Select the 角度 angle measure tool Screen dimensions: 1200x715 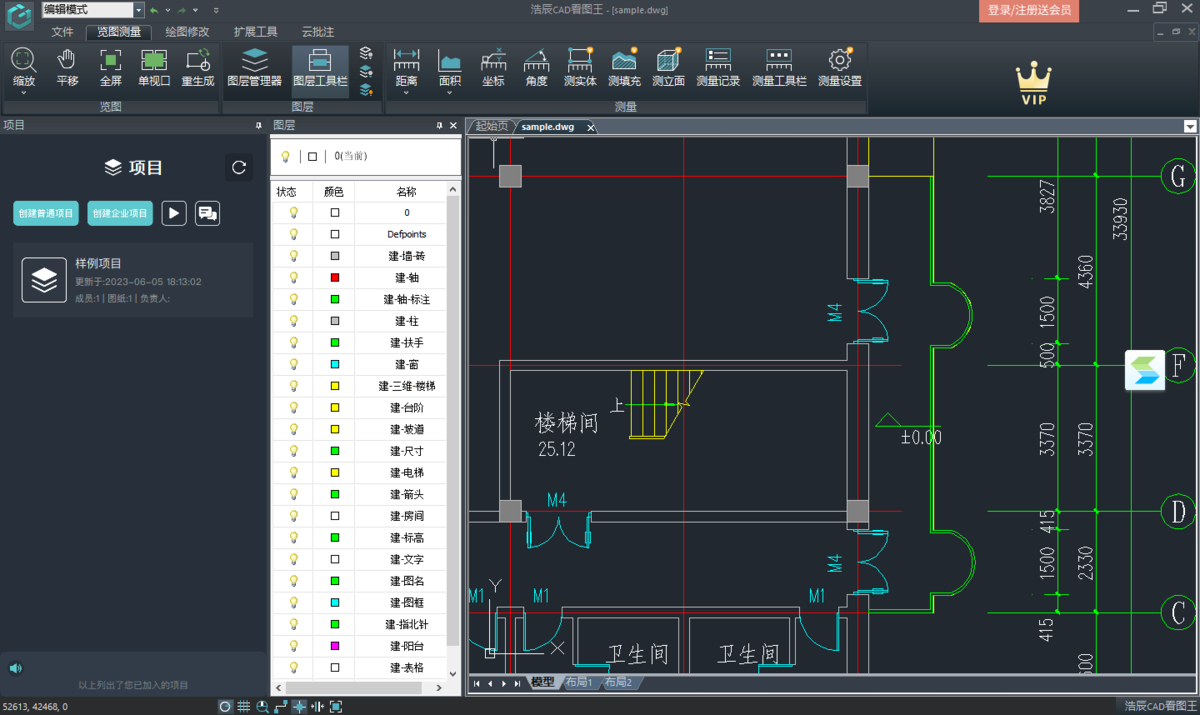(537, 68)
